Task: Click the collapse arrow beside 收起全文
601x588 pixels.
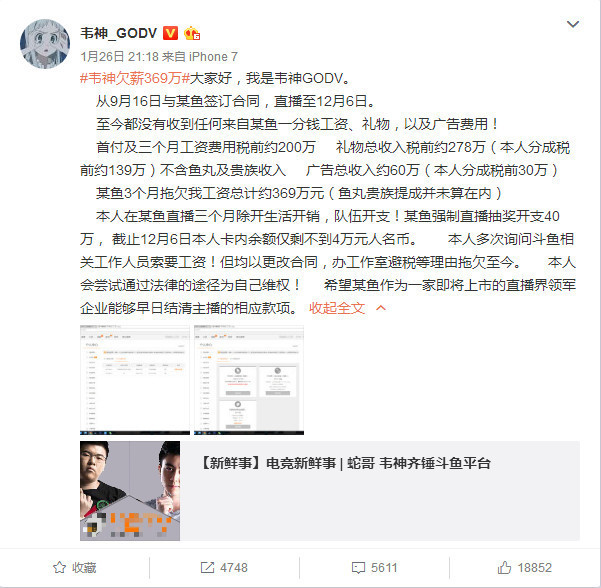Action: tap(381, 307)
